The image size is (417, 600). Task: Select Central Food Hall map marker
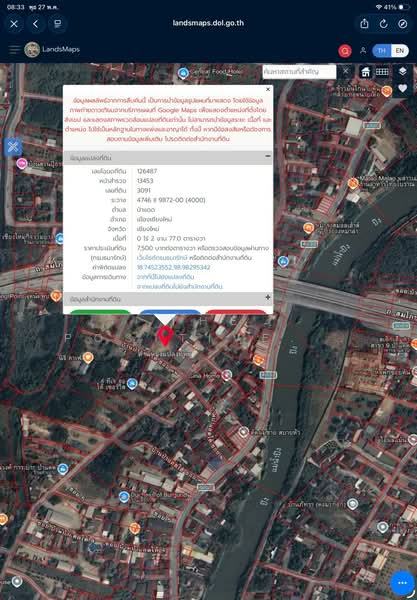coord(183,73)
